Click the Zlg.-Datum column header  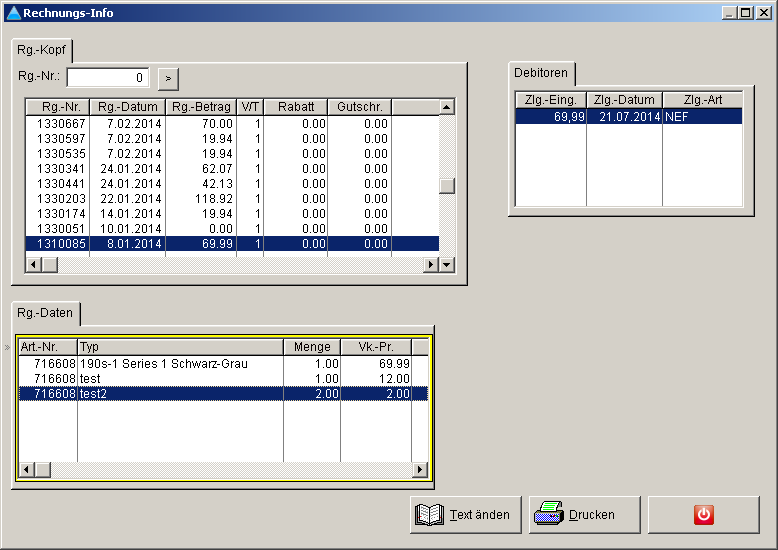[624, 100]
